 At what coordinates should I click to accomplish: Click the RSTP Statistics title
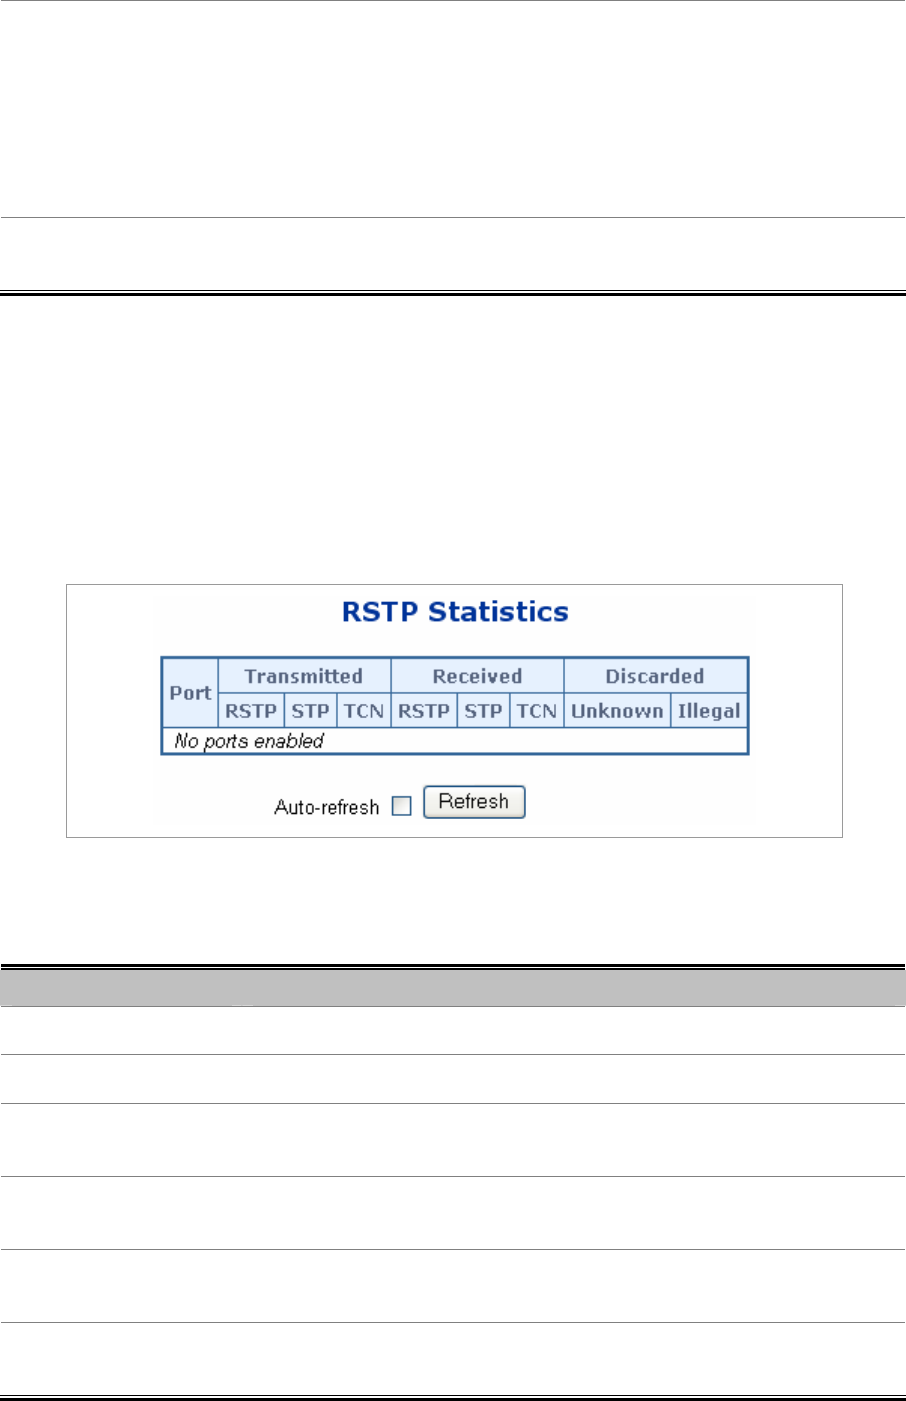(455, 612)
